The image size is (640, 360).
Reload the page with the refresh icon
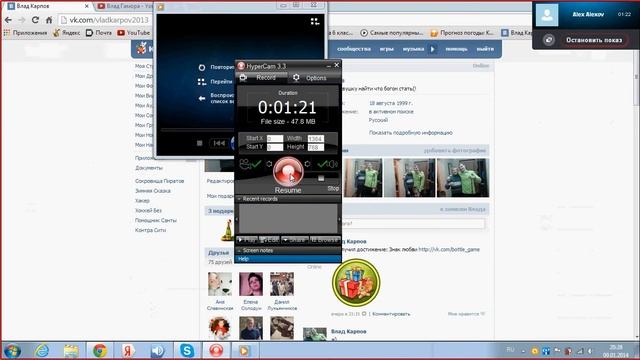point(35,20)
